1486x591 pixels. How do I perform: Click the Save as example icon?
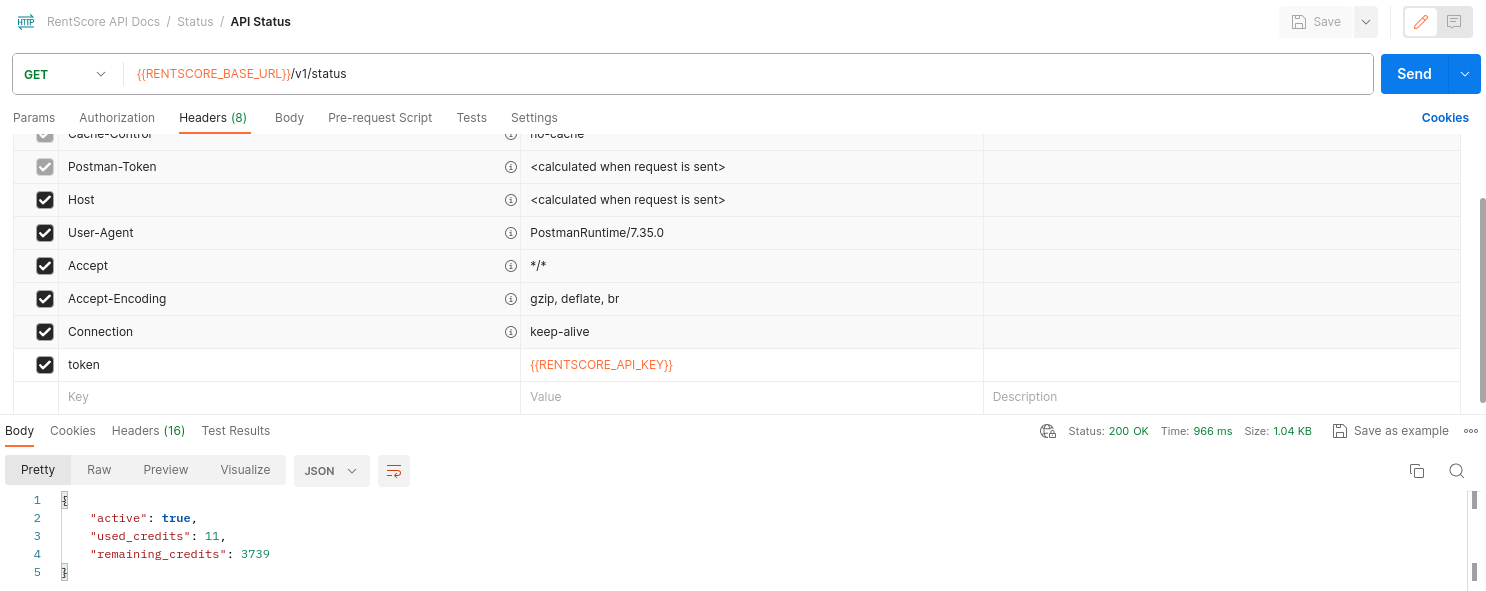pyautogui.click(x=1340, y=431)
